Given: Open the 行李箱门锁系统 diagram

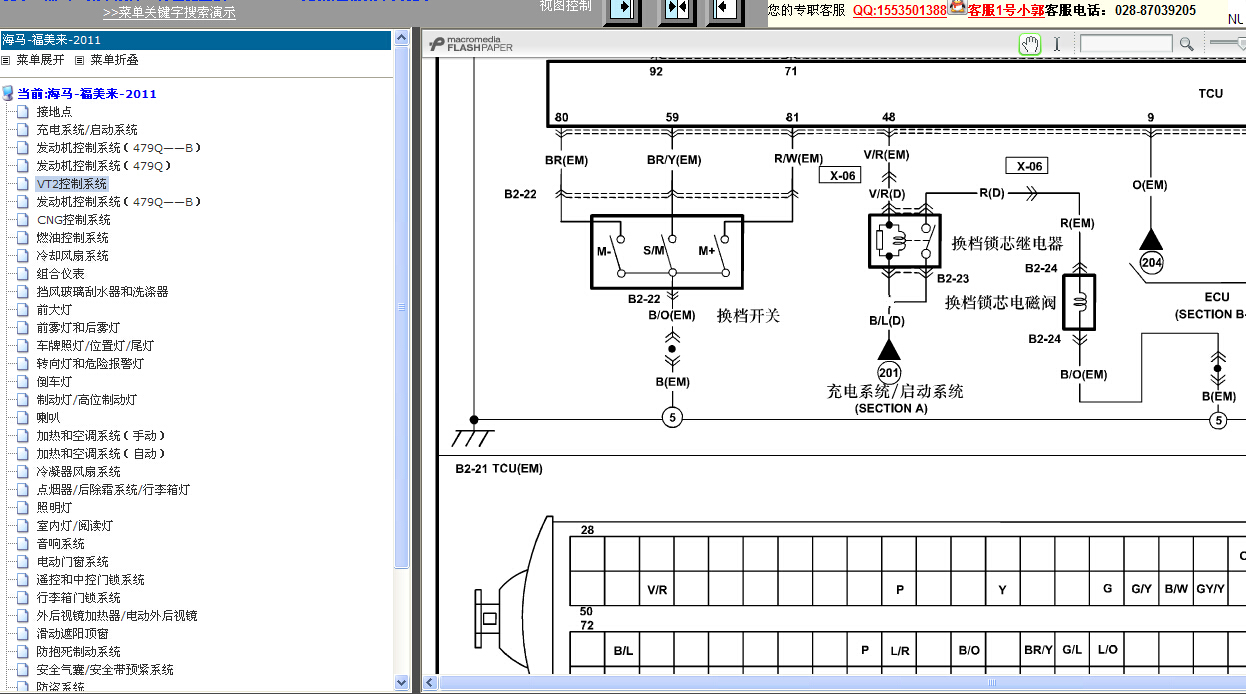Looking at the screenshot, I should tap(78, 598).
